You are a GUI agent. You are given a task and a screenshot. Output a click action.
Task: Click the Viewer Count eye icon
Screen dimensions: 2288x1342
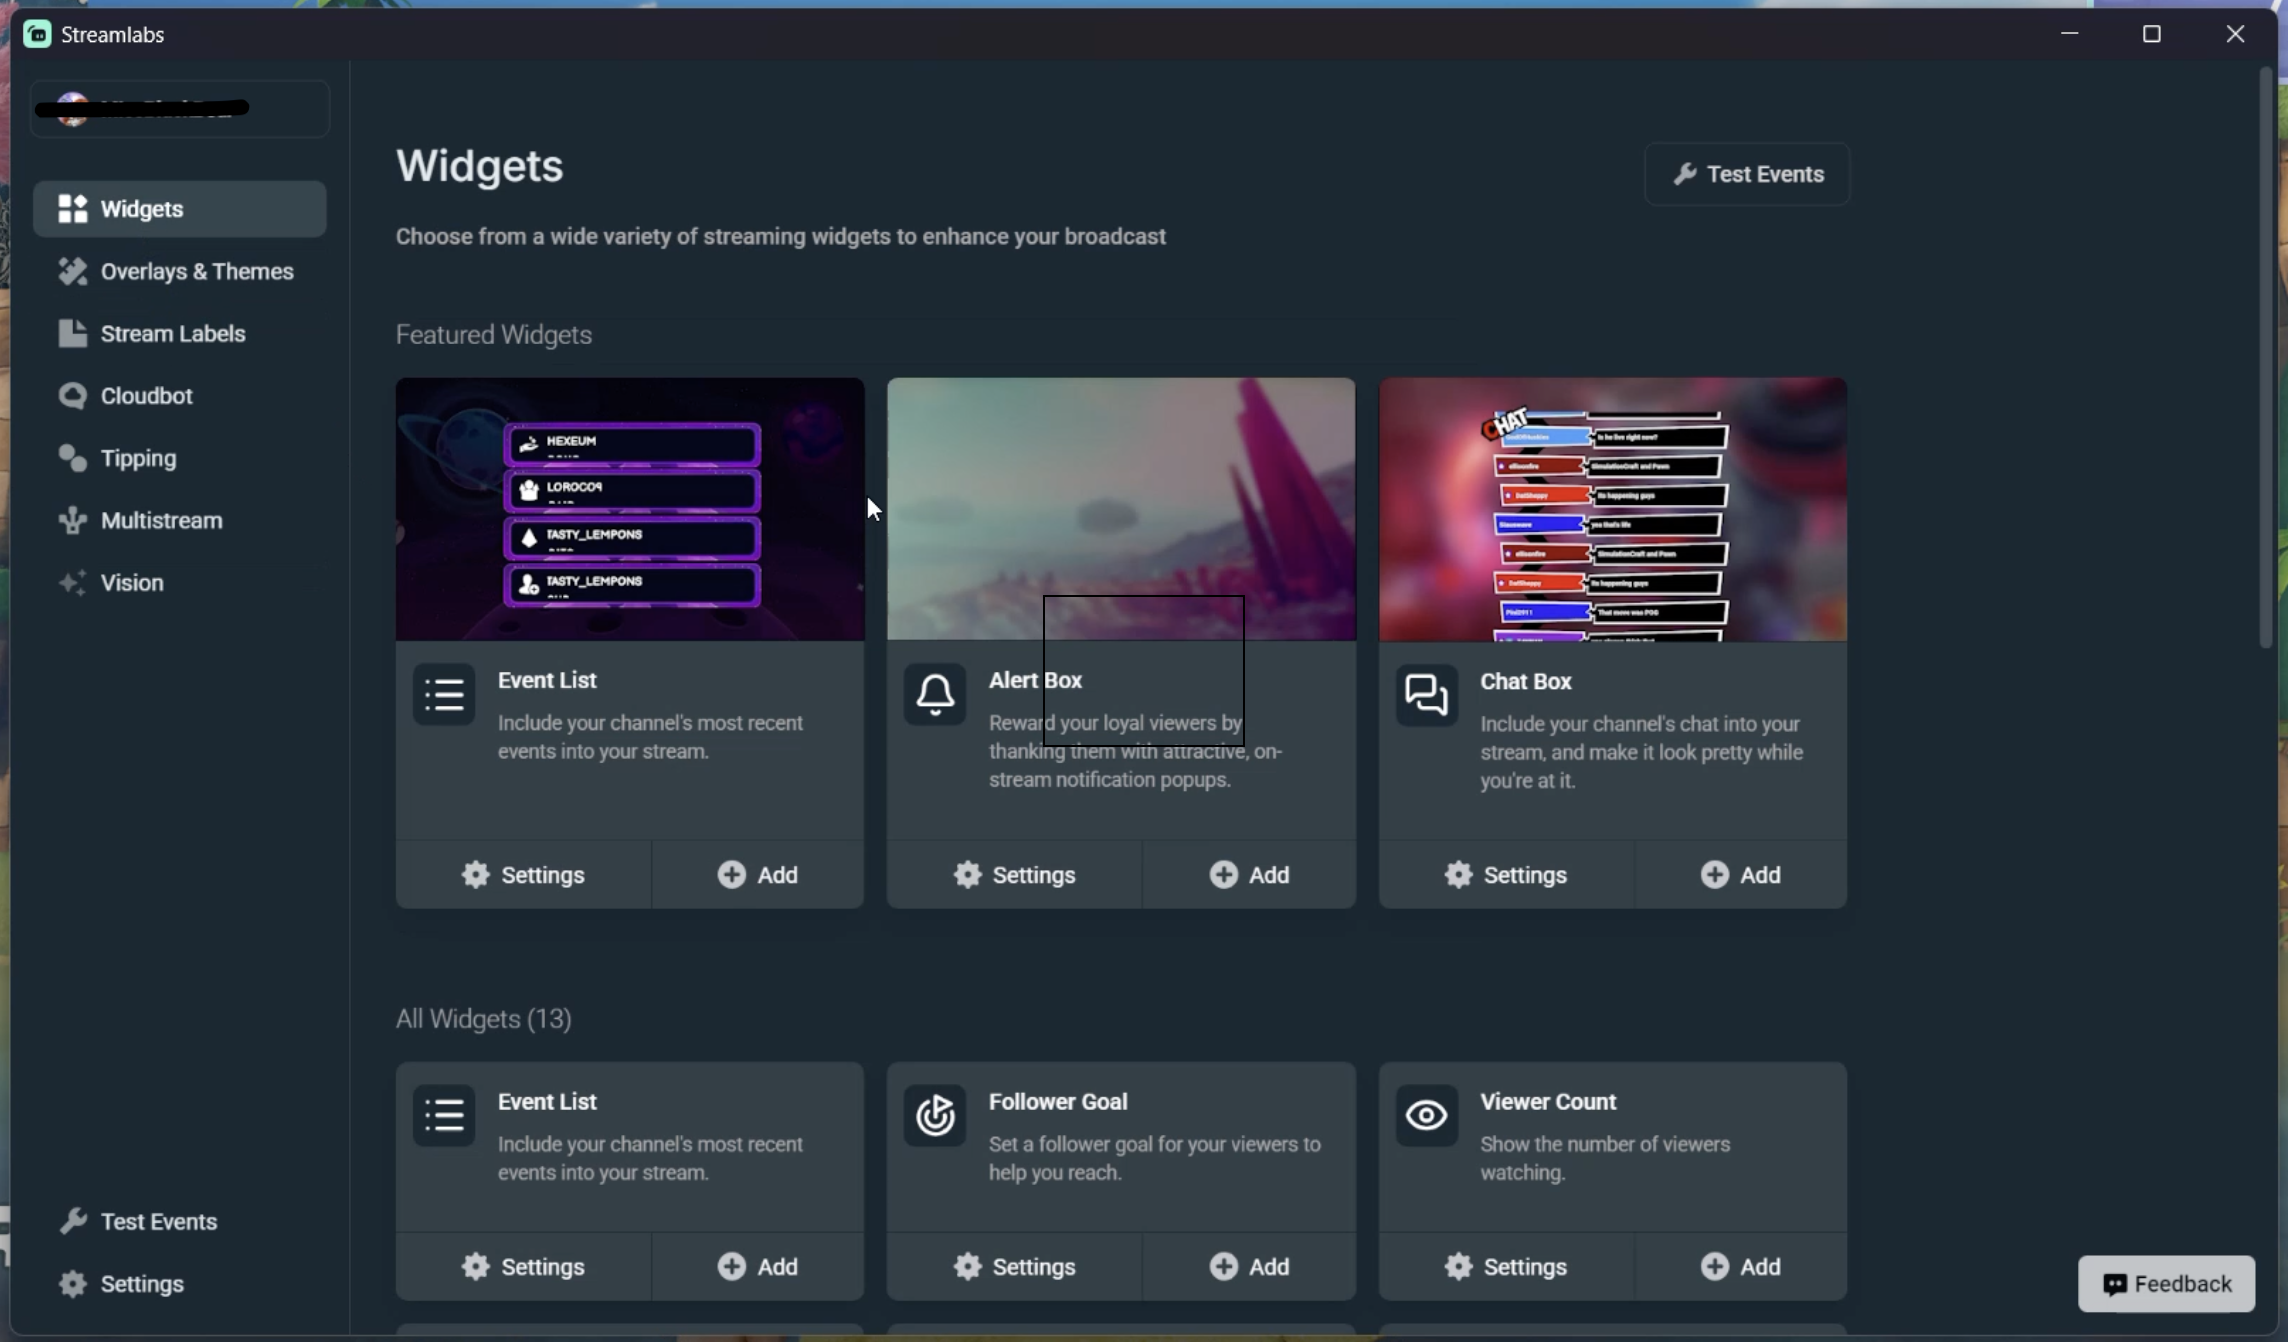(1427, 1115)
